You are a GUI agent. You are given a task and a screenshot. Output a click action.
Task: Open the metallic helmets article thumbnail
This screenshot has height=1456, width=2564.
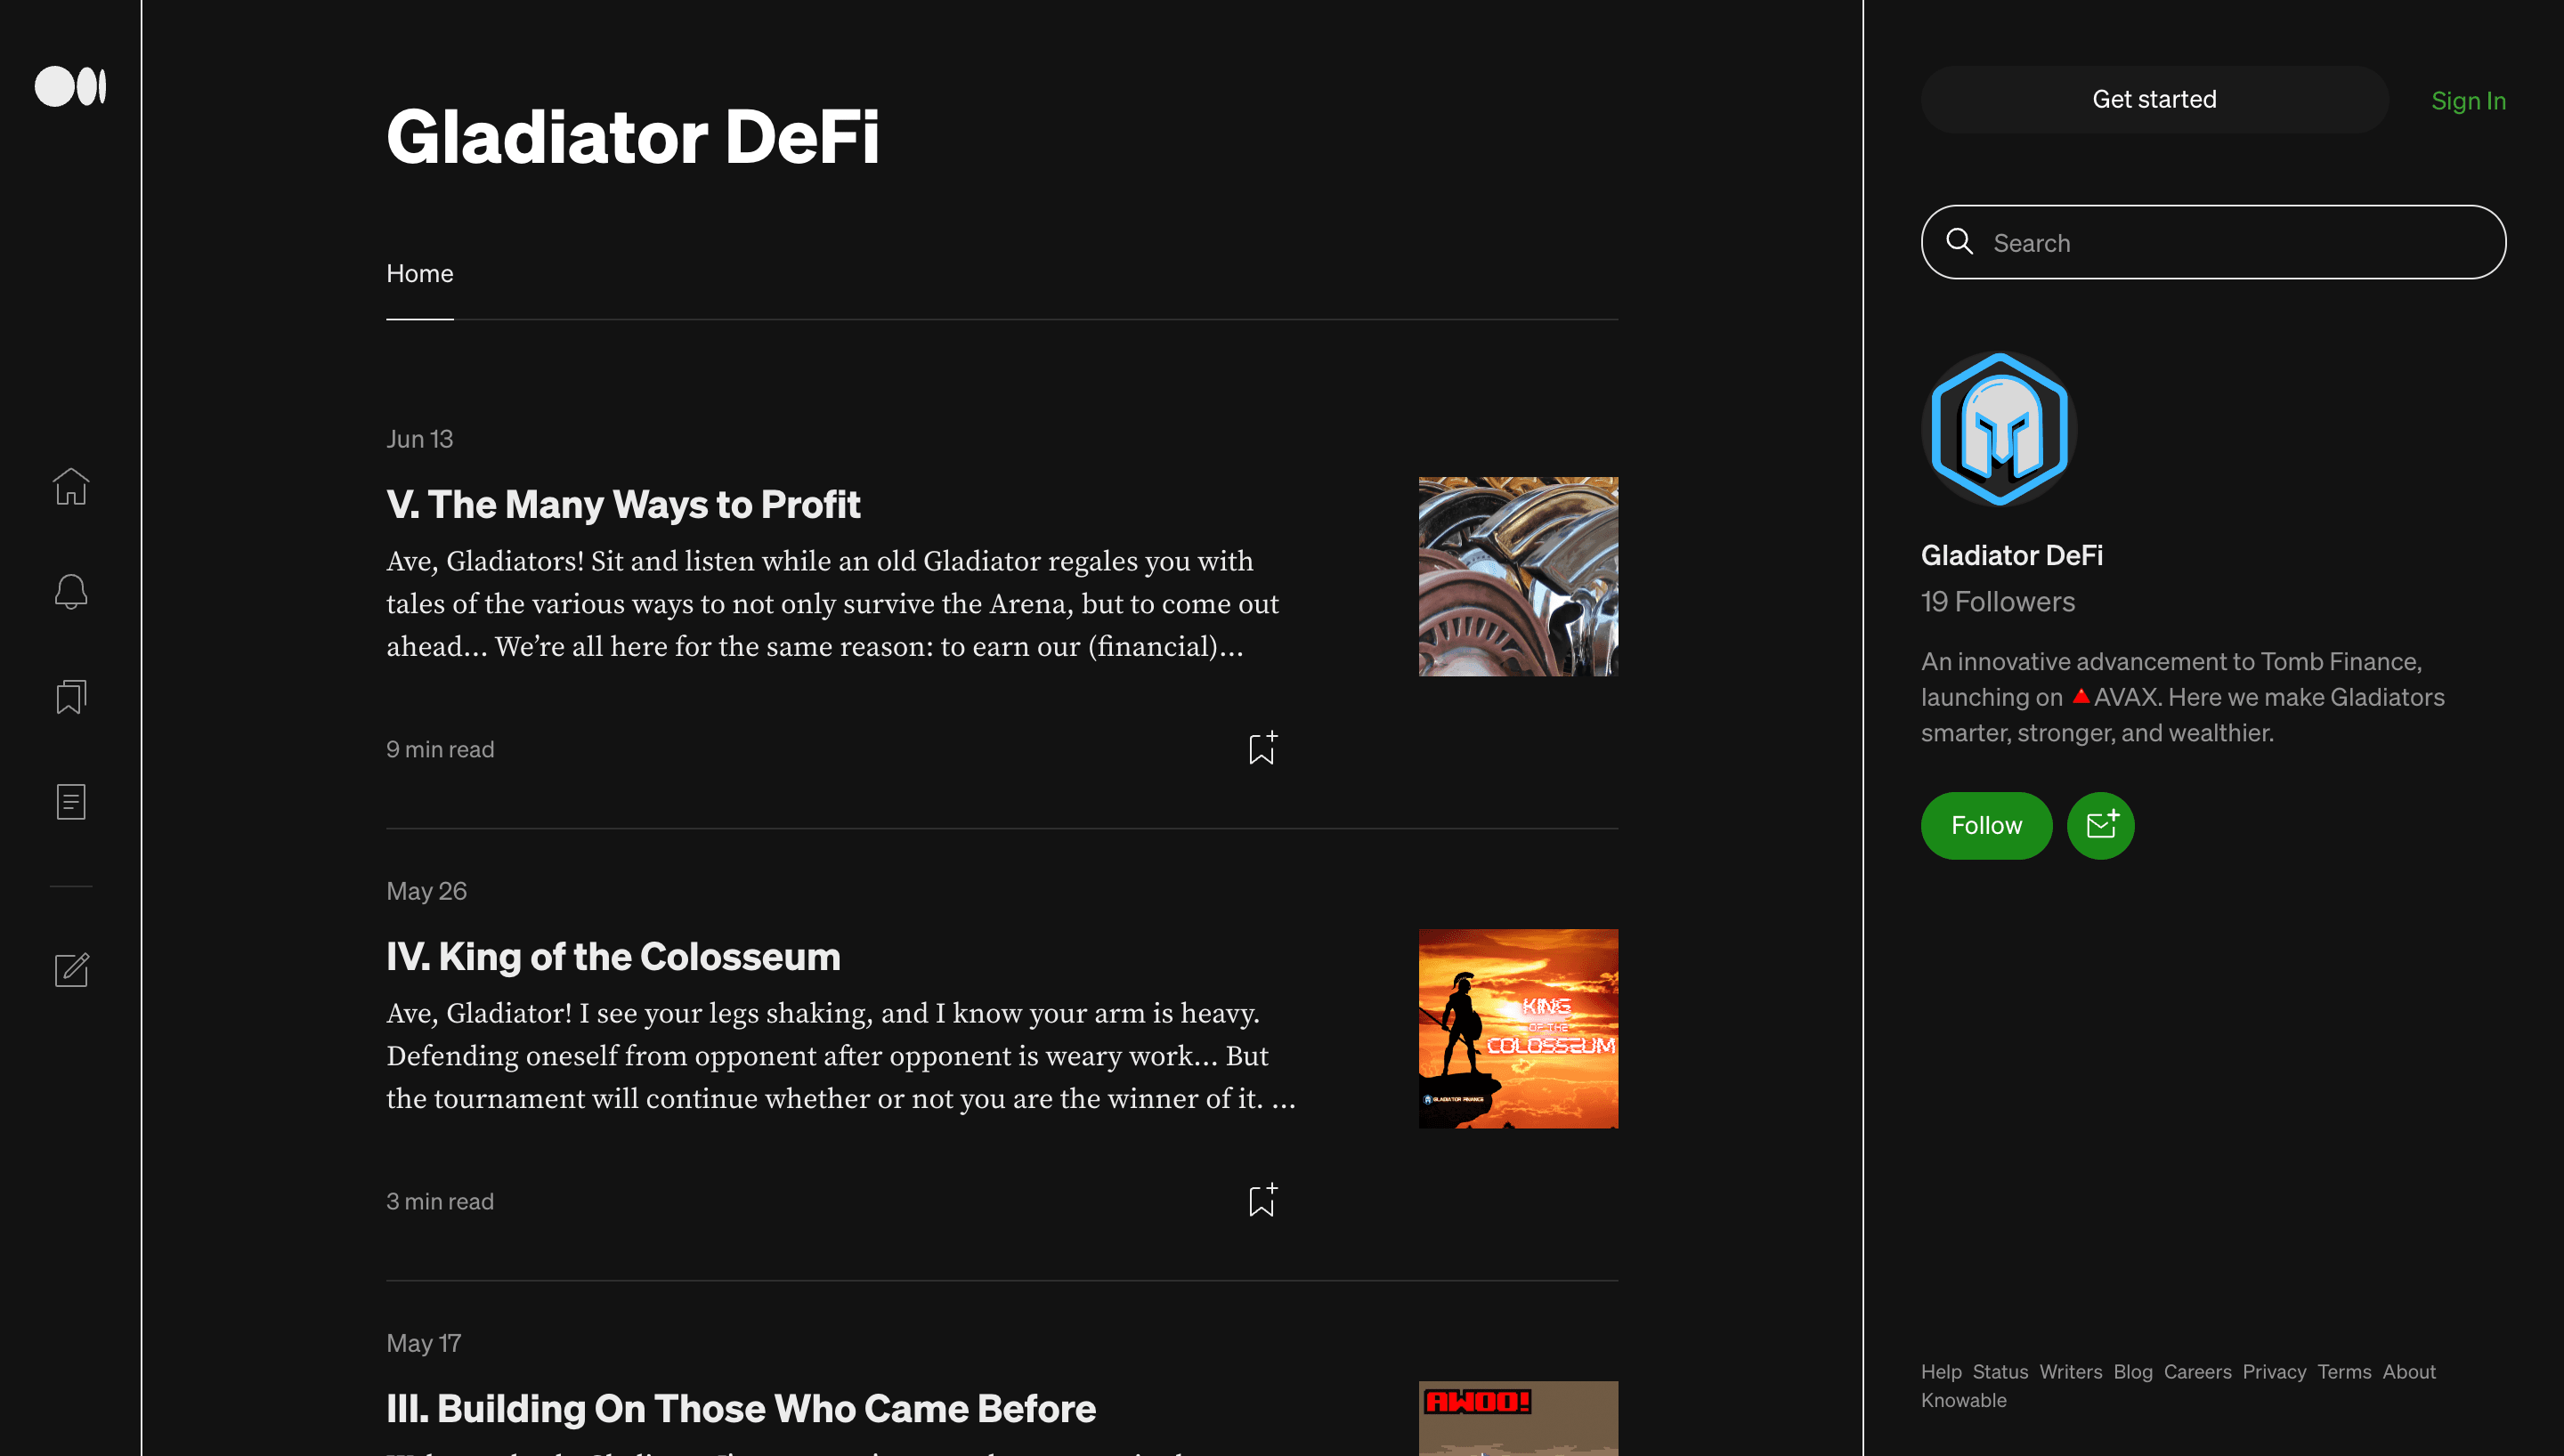(x=1518, y=576)
